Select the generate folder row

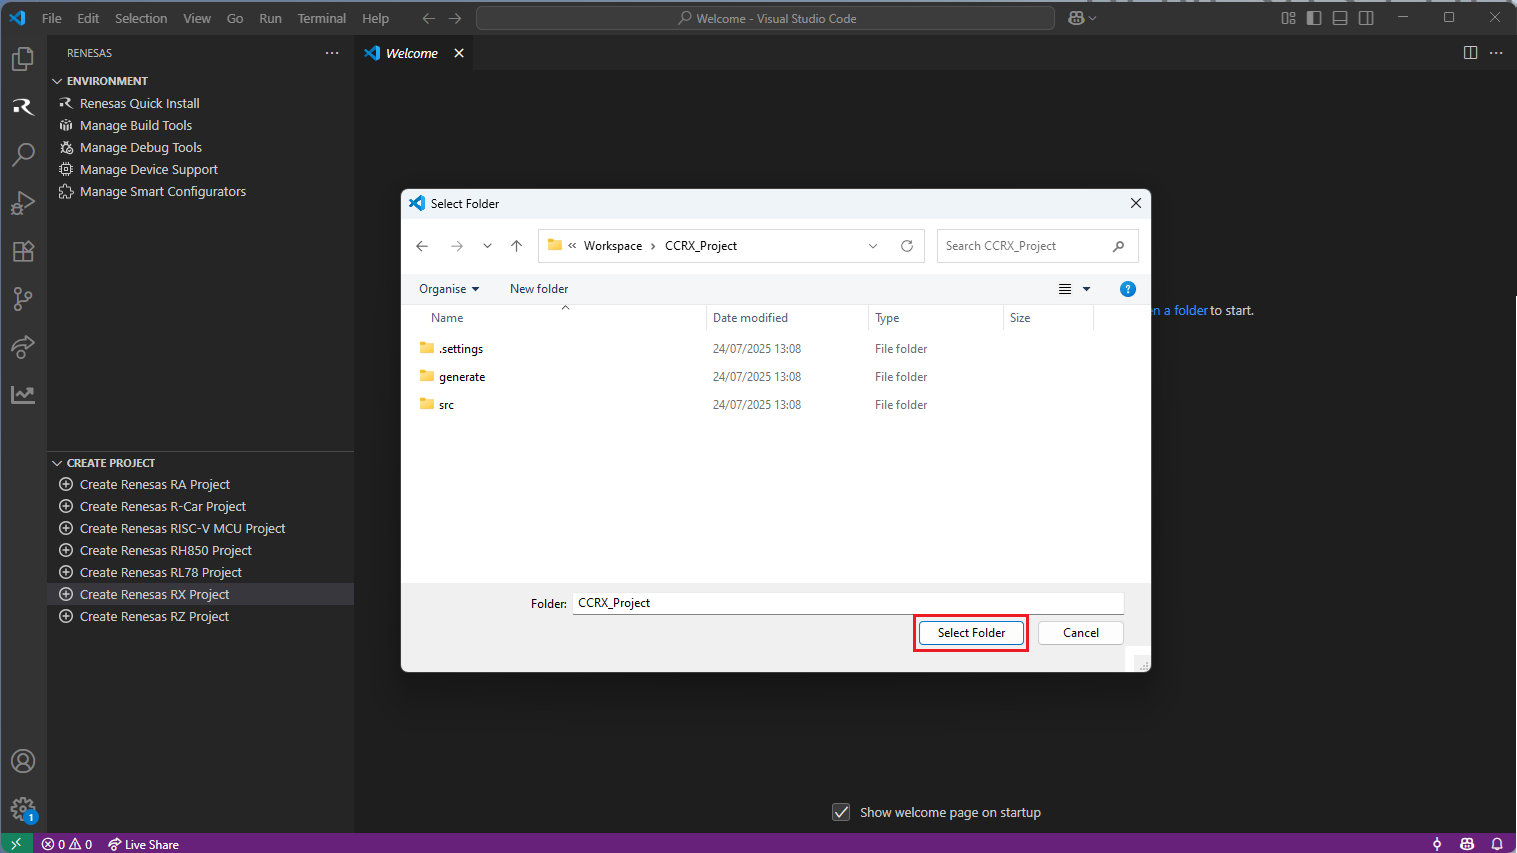(x=755, y=377)
